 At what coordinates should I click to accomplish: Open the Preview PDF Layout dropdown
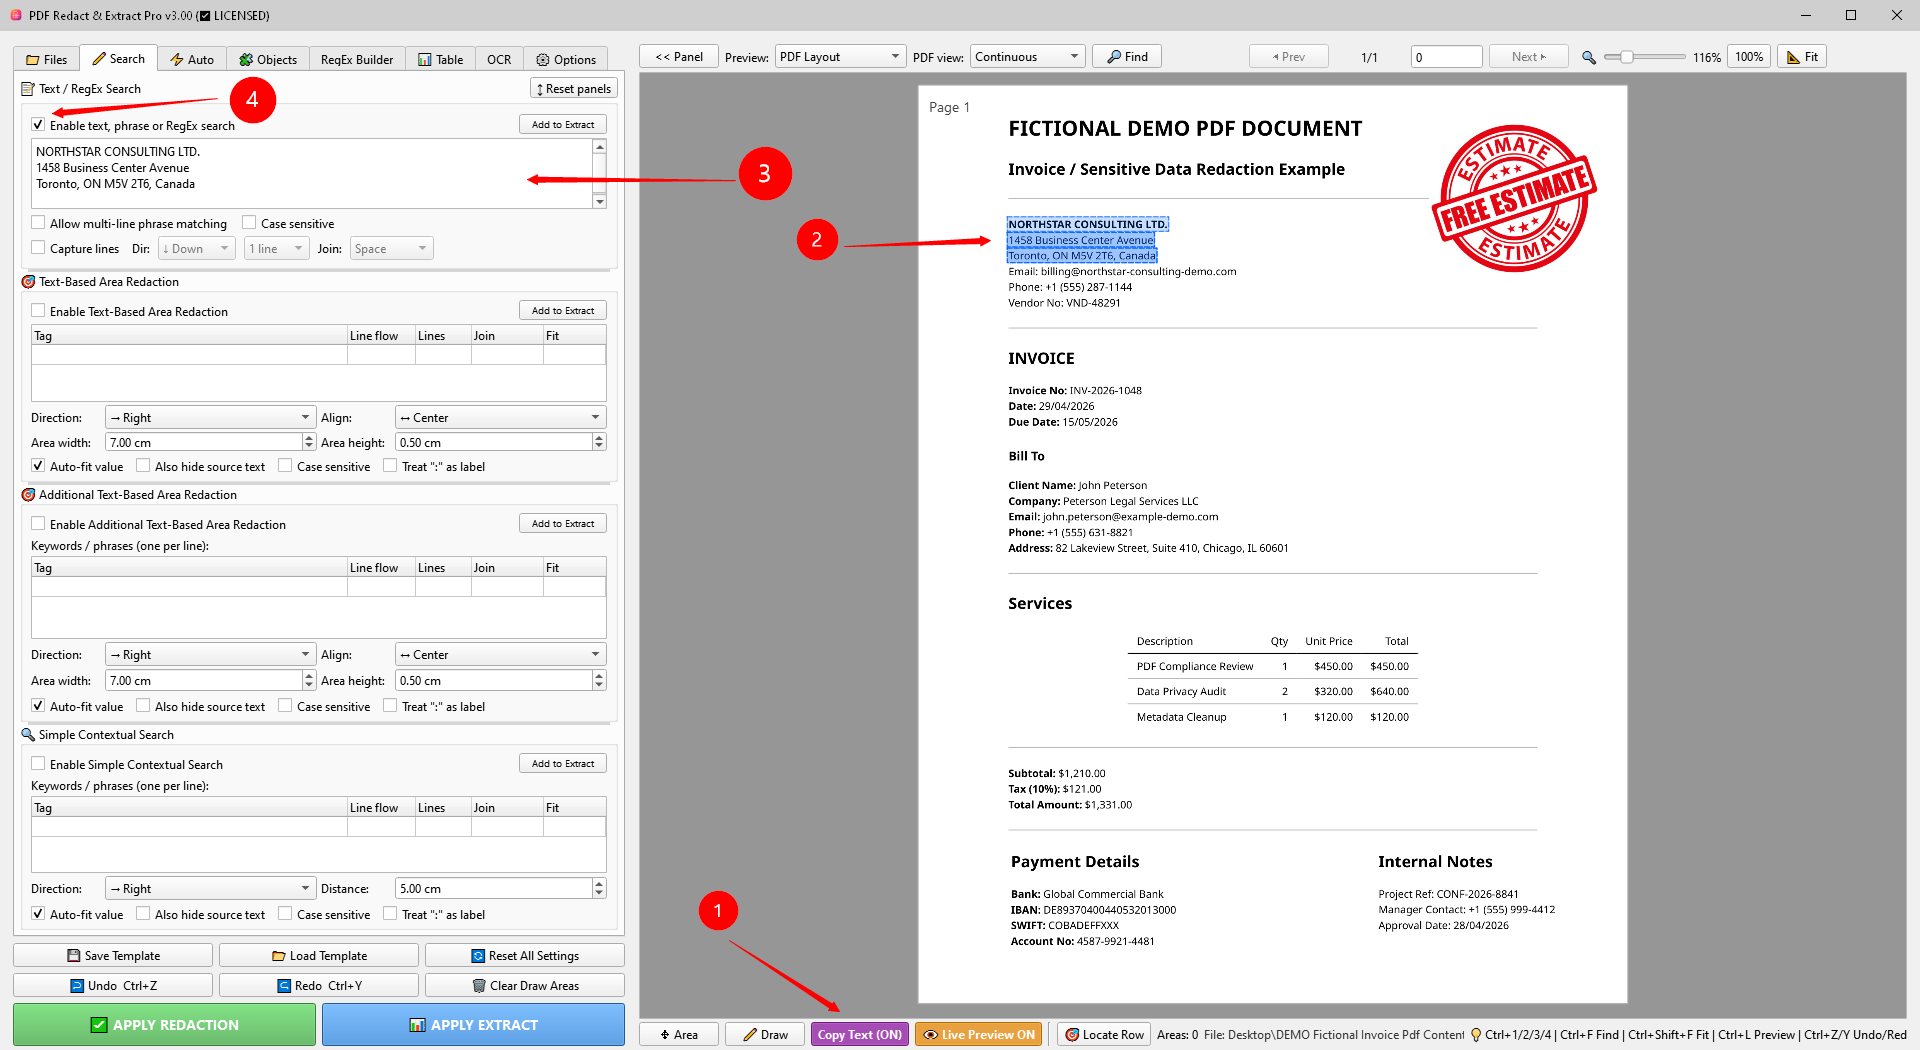(840, 57)
